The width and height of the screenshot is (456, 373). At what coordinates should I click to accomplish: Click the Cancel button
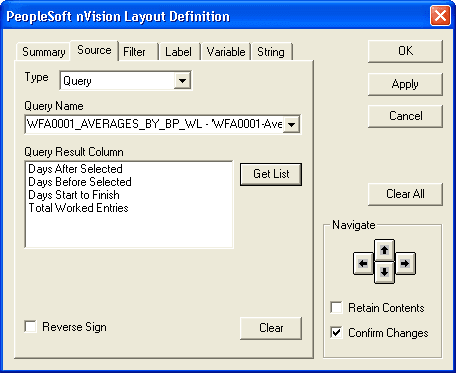click(405, 116)
